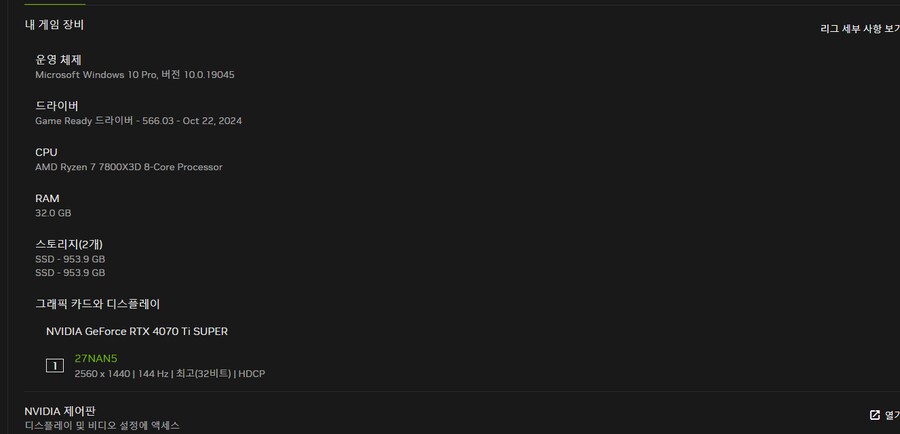
Task: Click the 드라이버 label
Action: coord(57,106)
